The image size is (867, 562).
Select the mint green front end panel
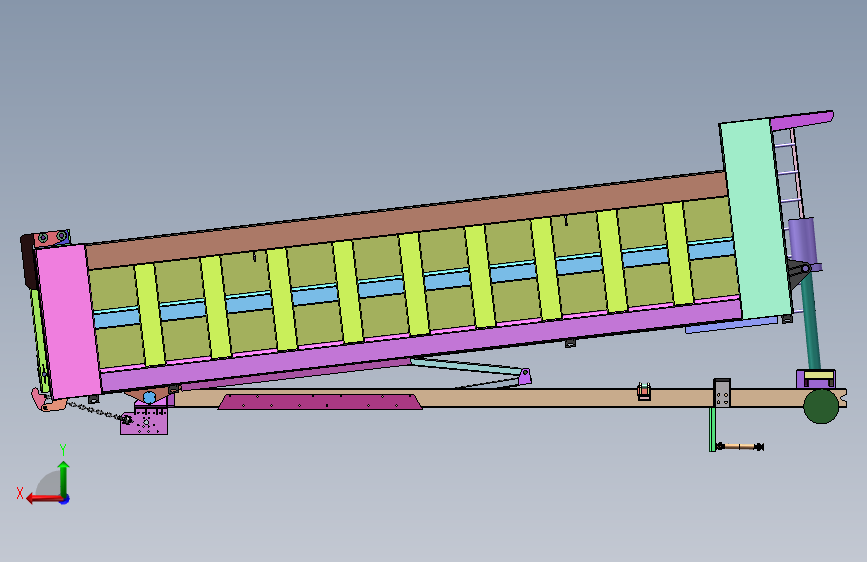point(755,220)
